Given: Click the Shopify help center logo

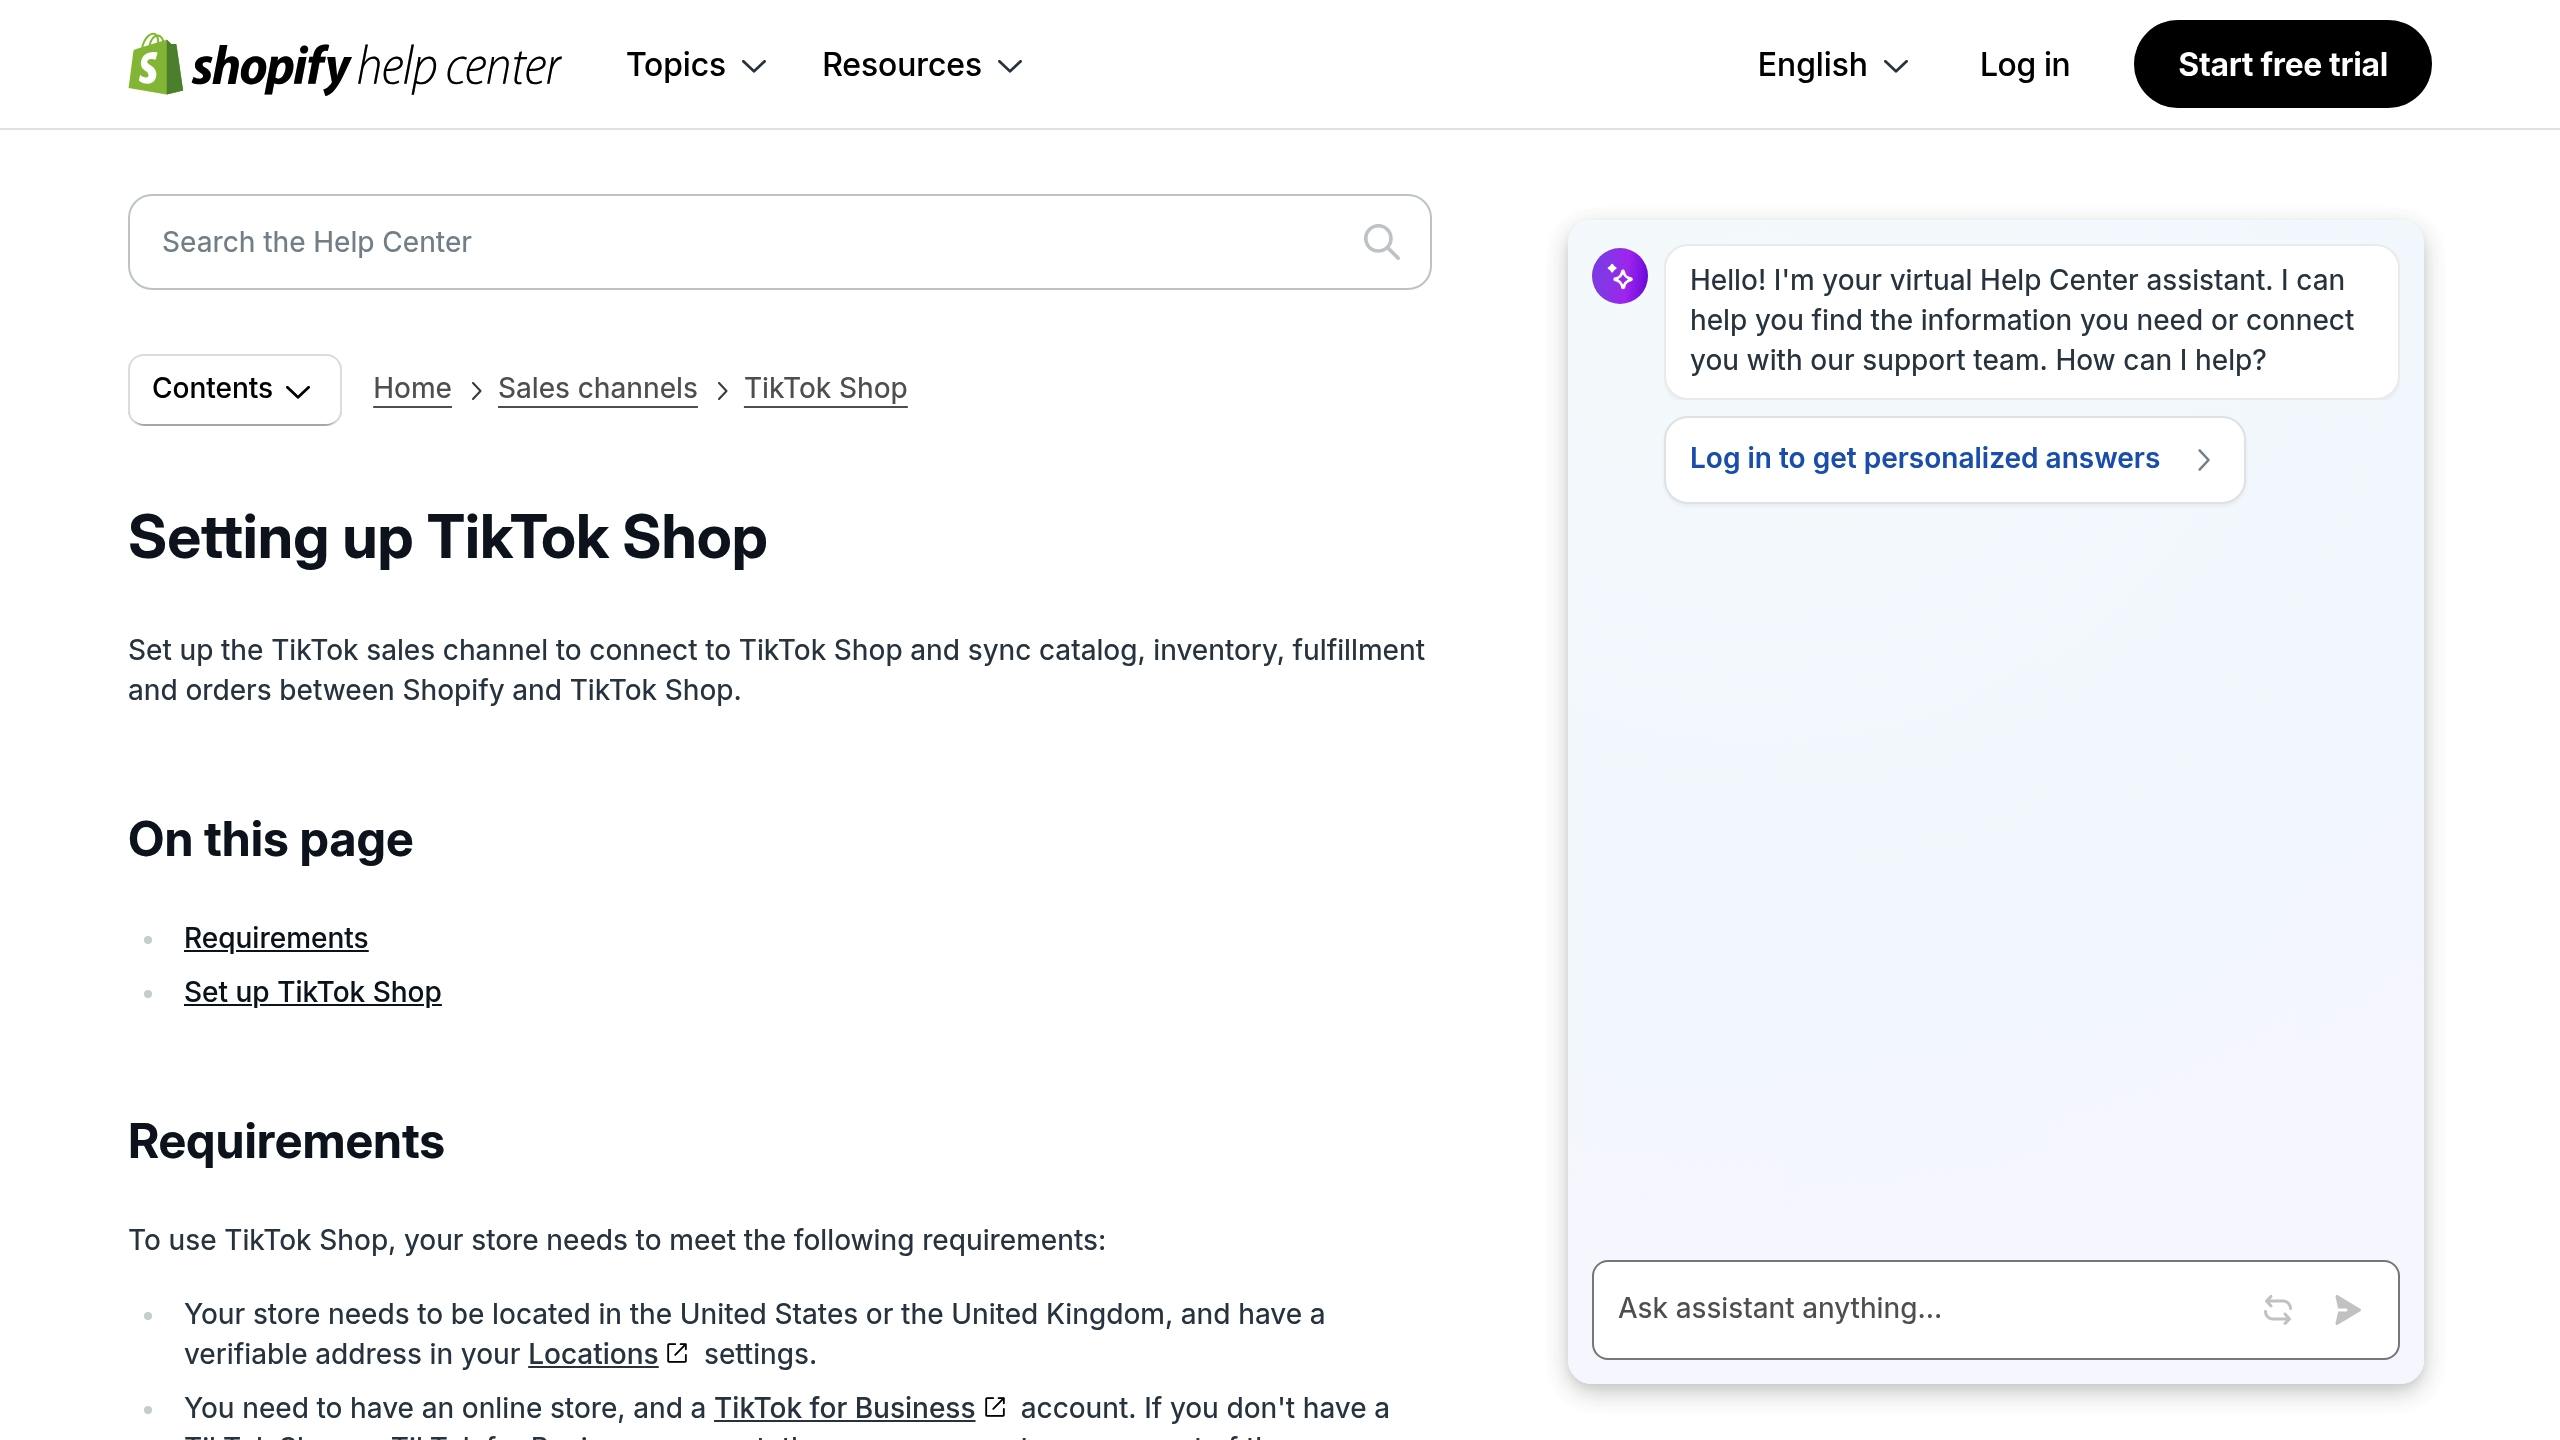Looking at the screenshot, I should [x=345, y=65].
